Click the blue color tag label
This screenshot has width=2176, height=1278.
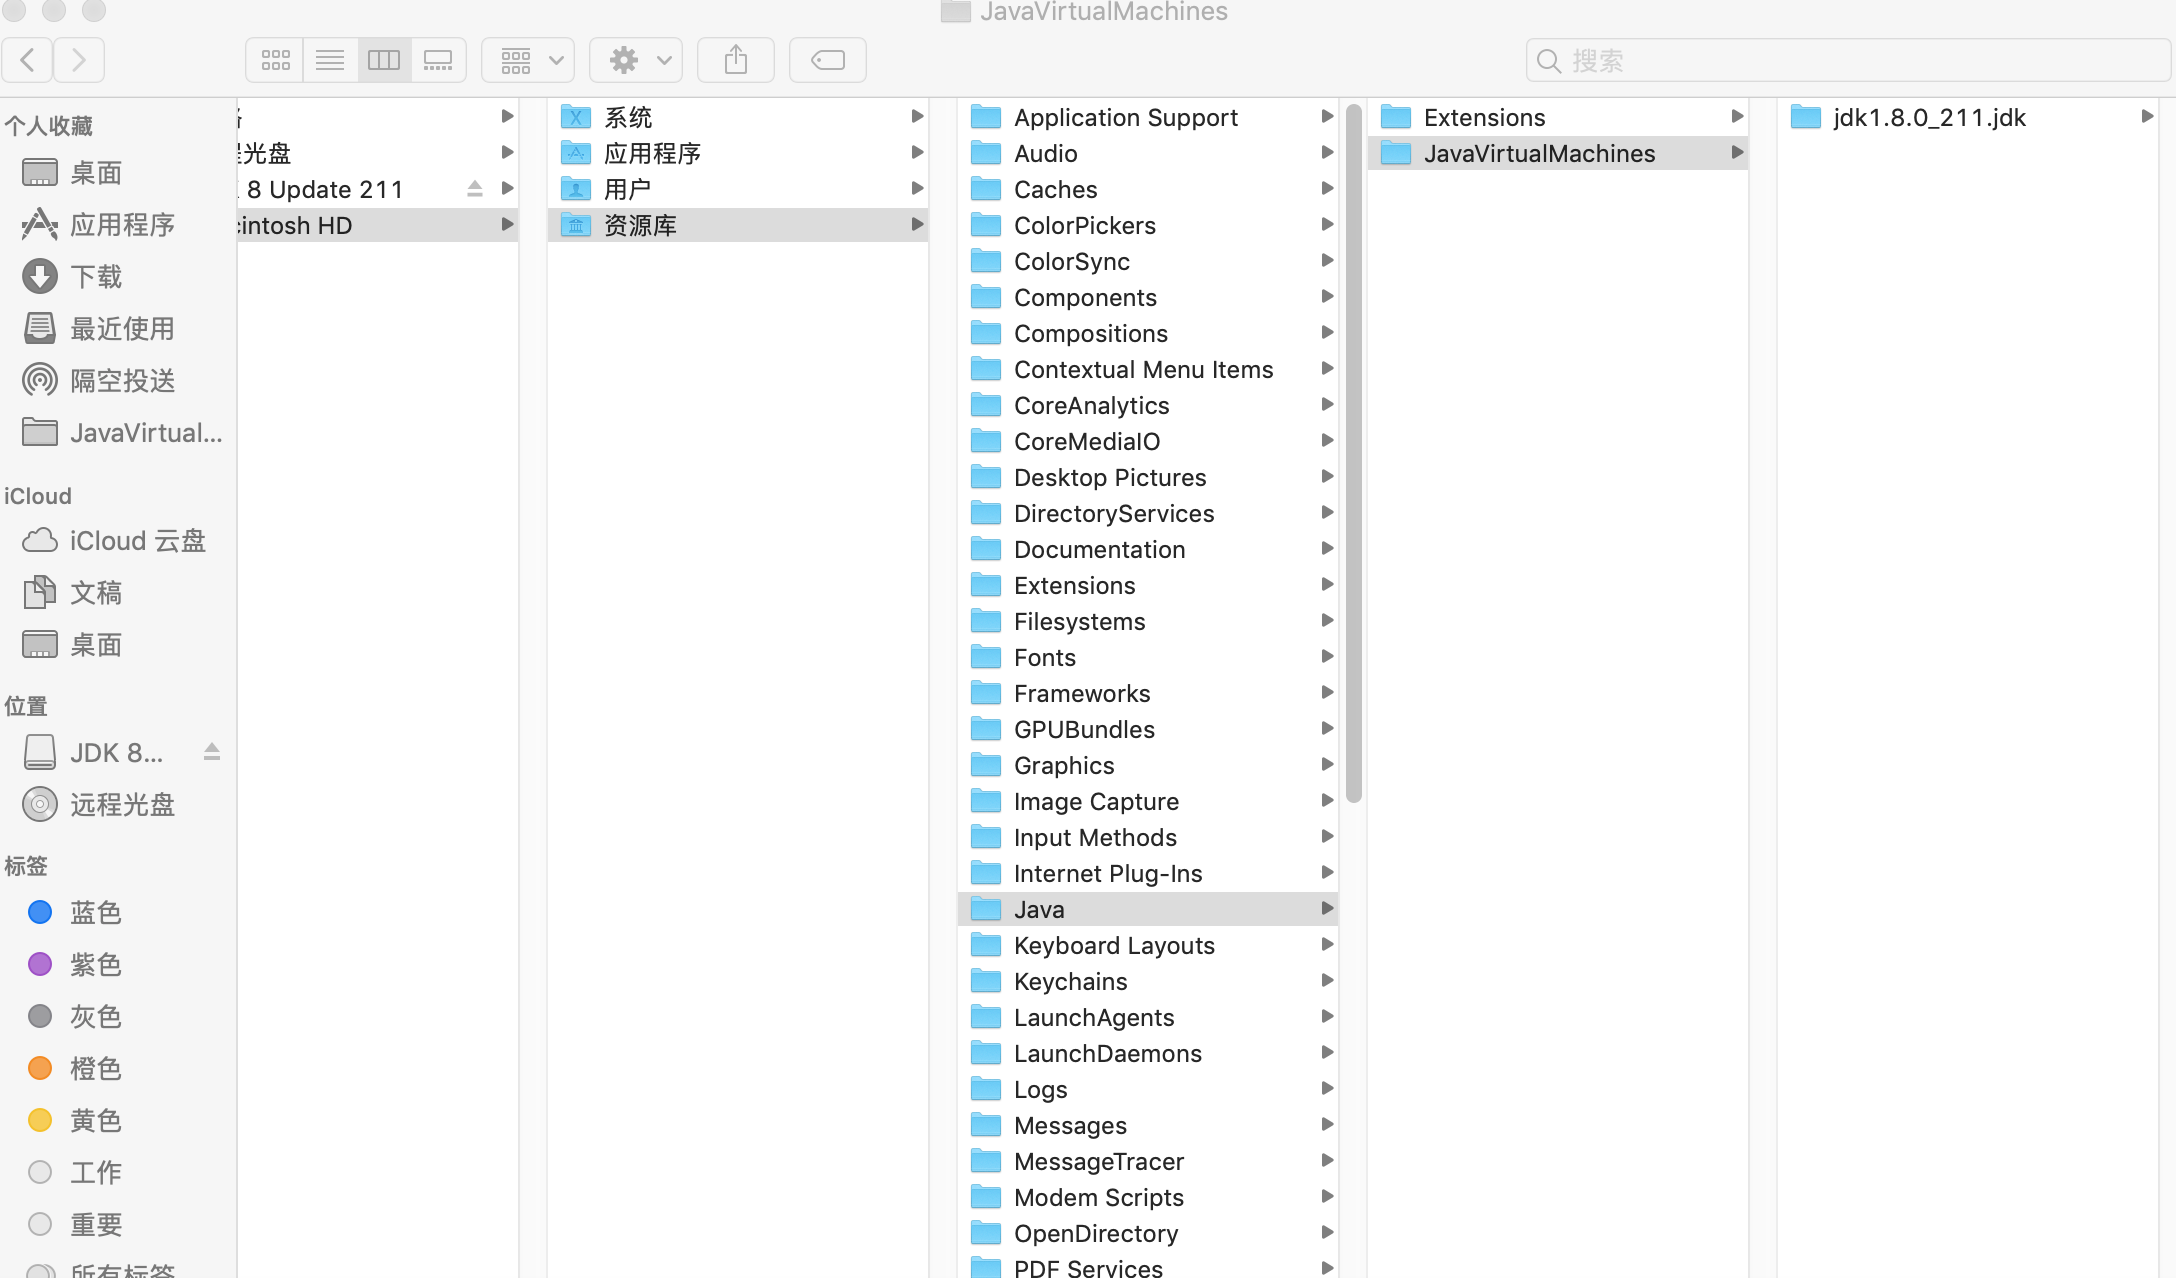(x=94, y=911)
